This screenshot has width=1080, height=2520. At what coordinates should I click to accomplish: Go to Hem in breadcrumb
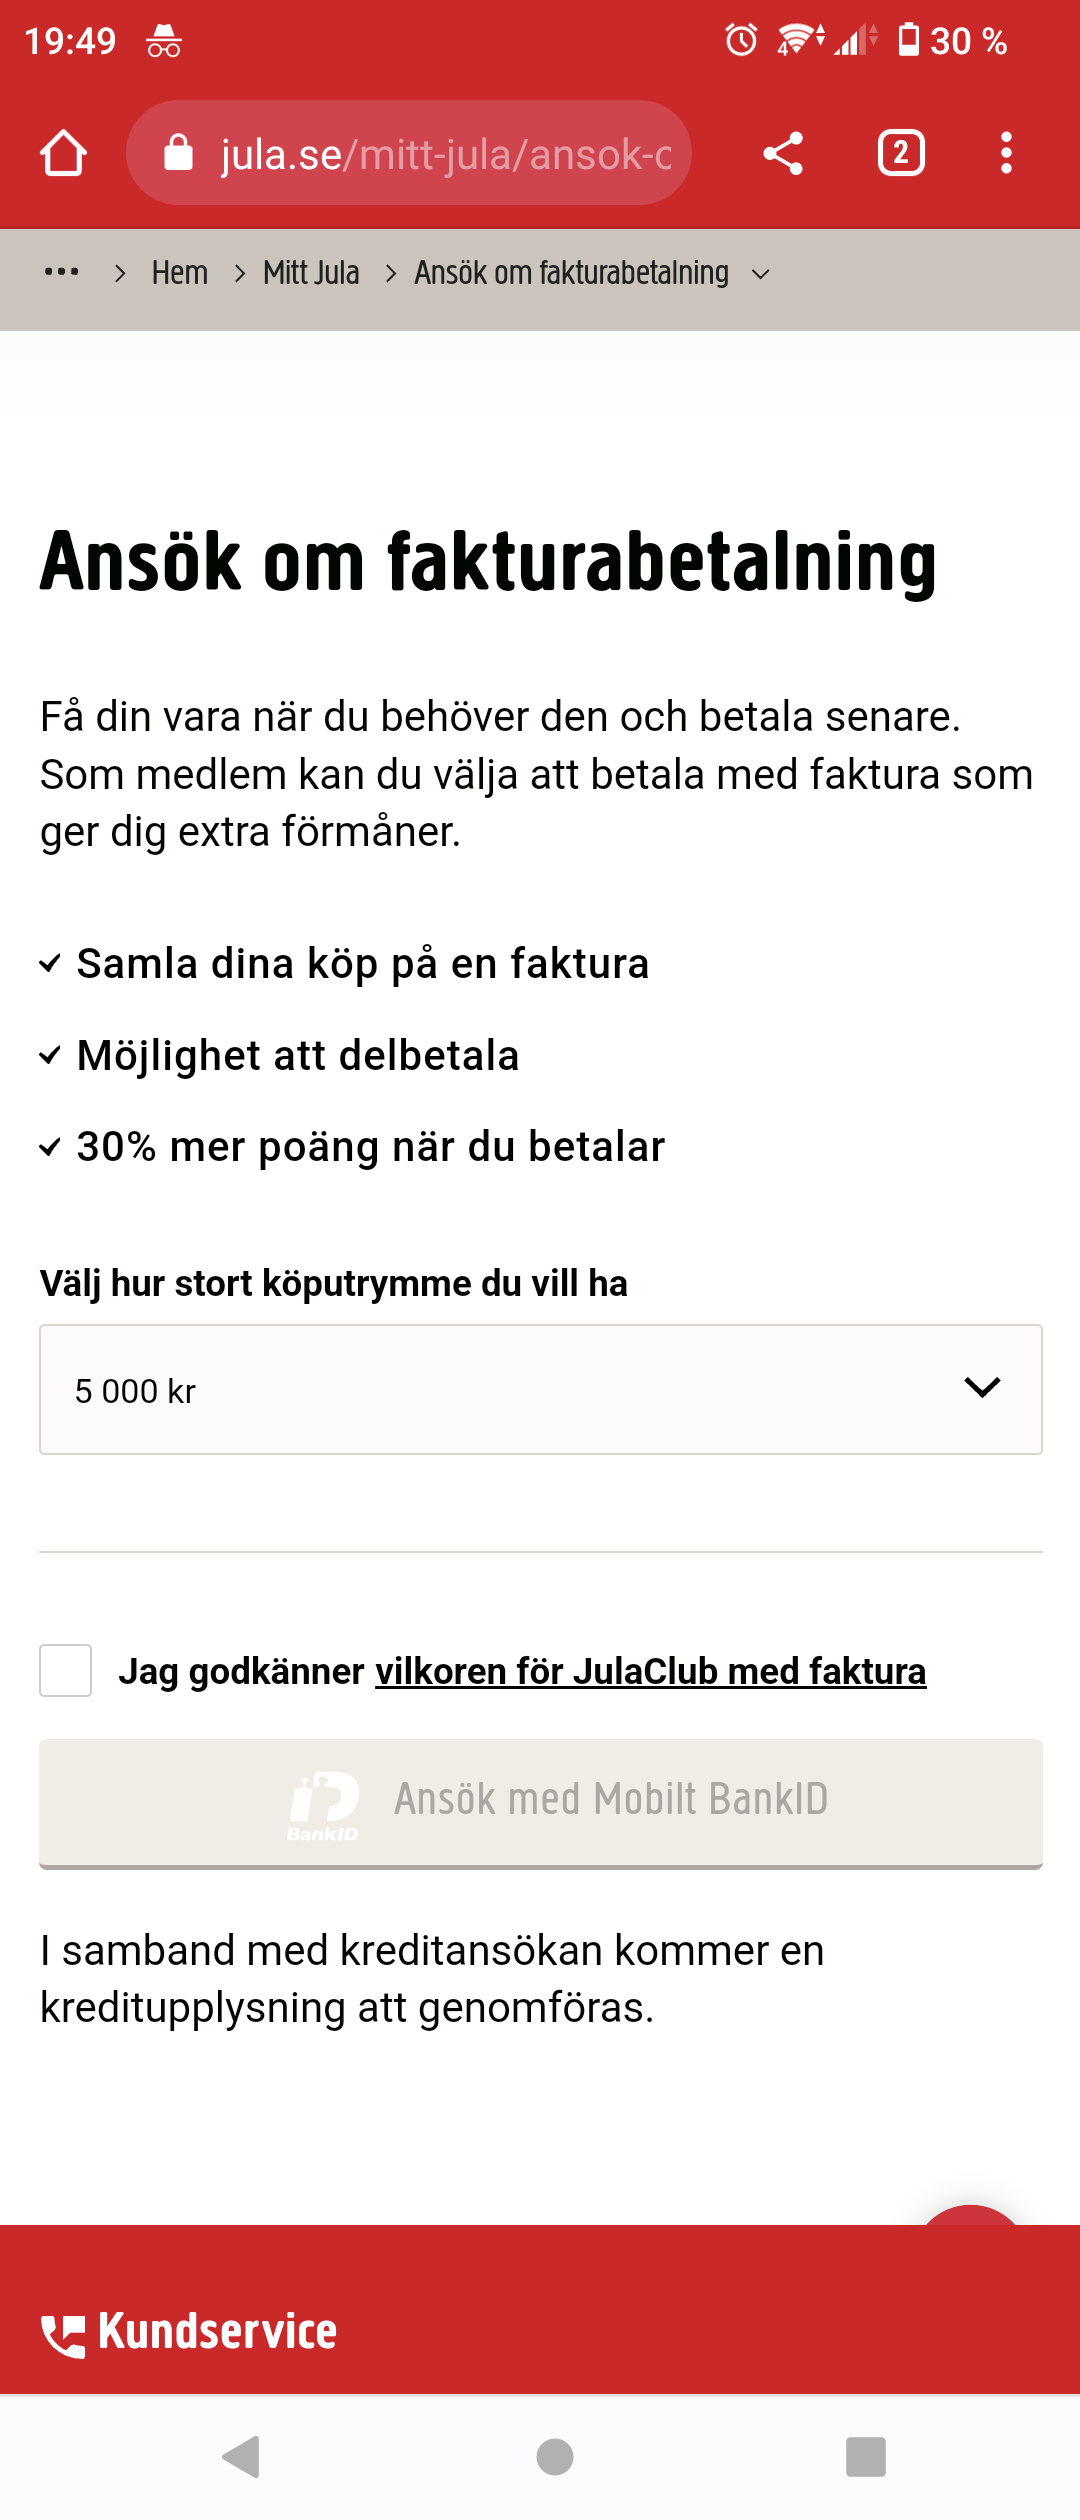[x=180, y=273]
